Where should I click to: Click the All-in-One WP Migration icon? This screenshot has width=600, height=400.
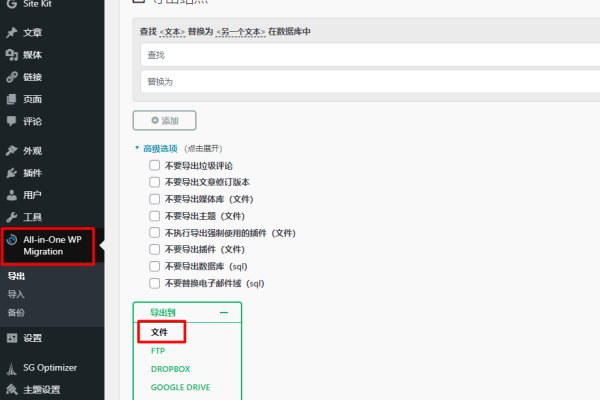(12, 240)
